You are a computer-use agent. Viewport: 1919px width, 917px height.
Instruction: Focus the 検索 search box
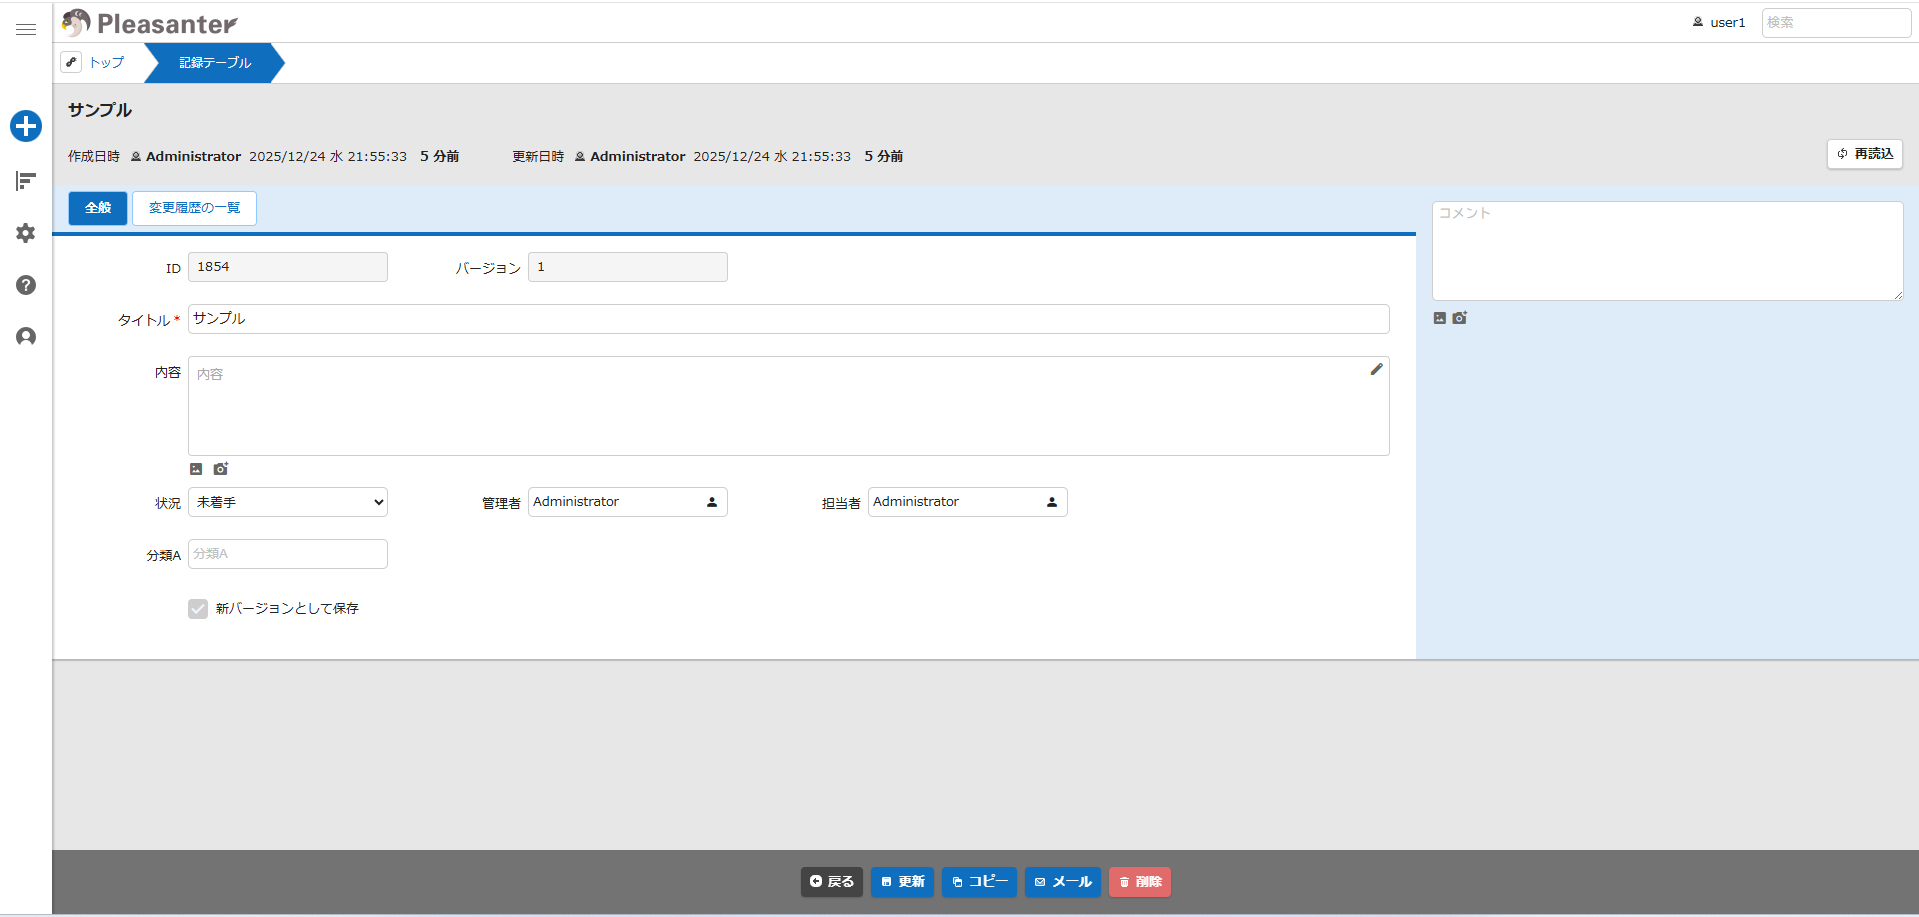(x=1836, y=22)
